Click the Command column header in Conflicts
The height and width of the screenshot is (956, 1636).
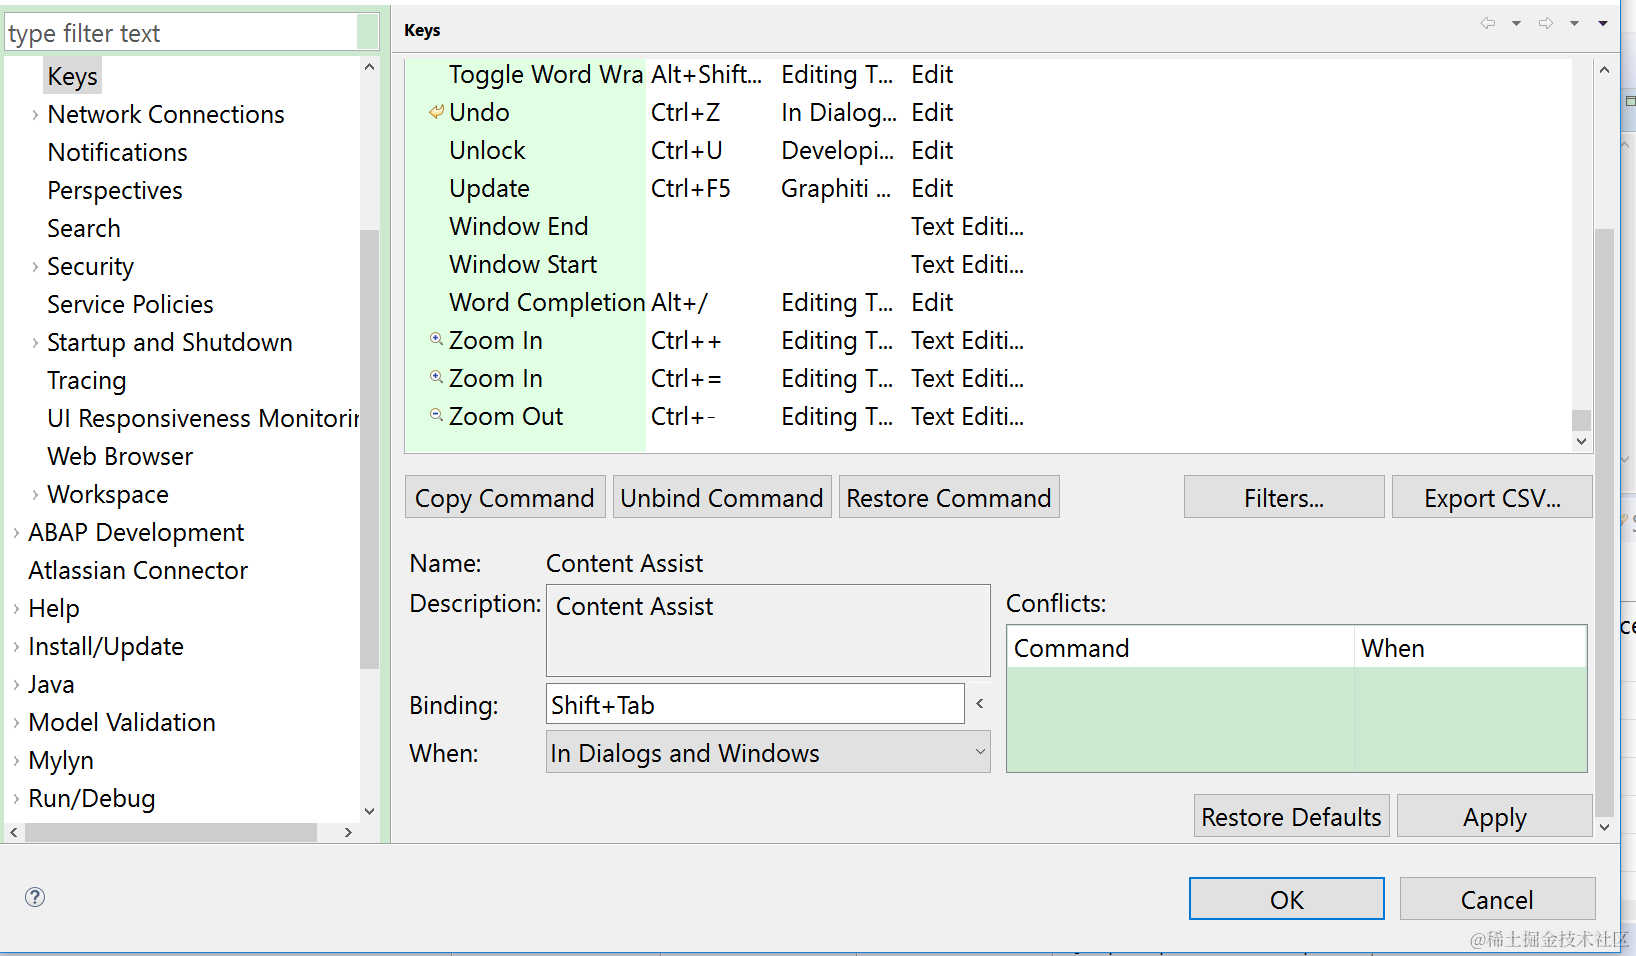click(1180, 648)
